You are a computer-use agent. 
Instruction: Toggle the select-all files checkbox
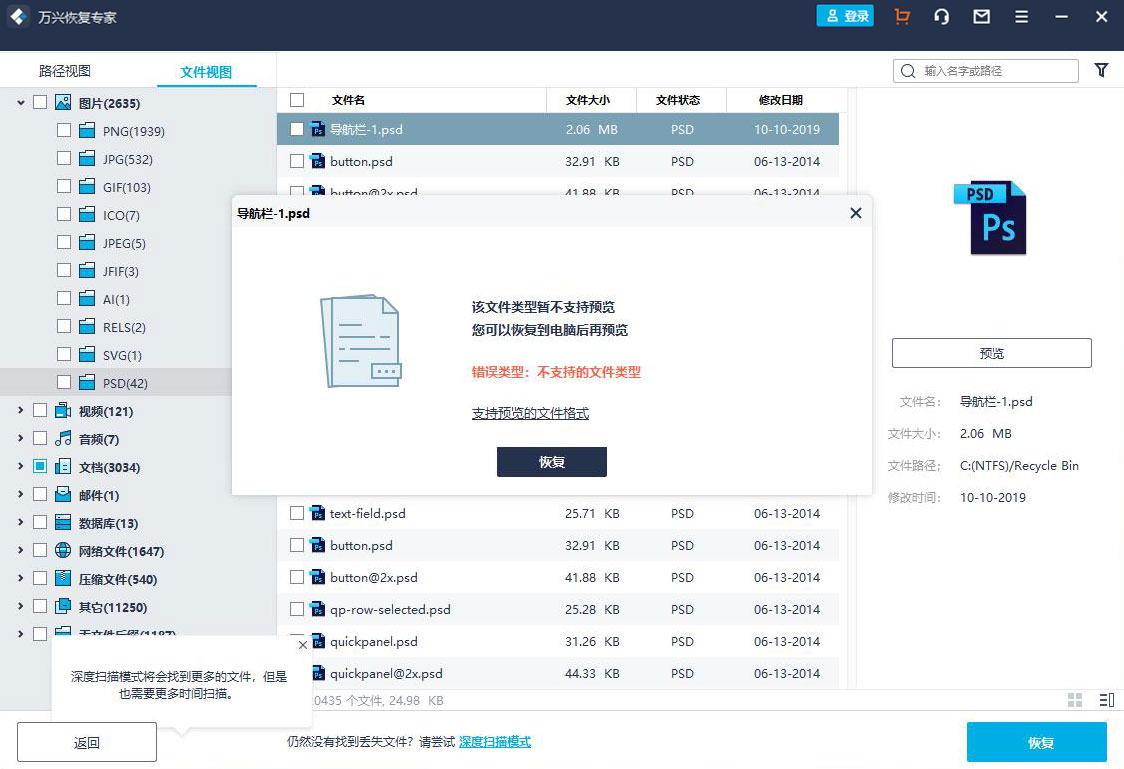[297, 100]
